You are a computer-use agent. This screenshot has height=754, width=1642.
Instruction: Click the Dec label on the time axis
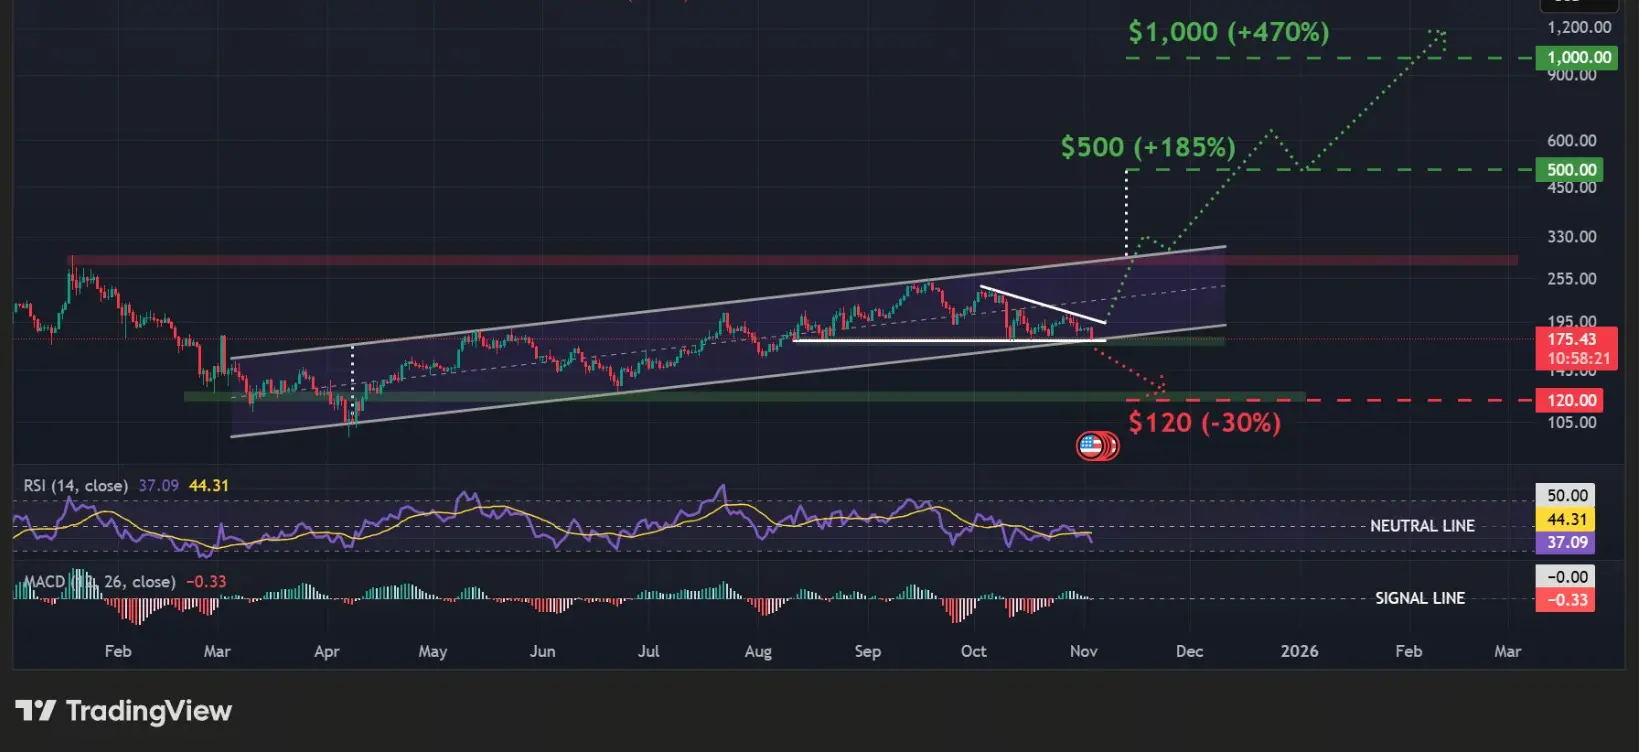[1190, 652]
